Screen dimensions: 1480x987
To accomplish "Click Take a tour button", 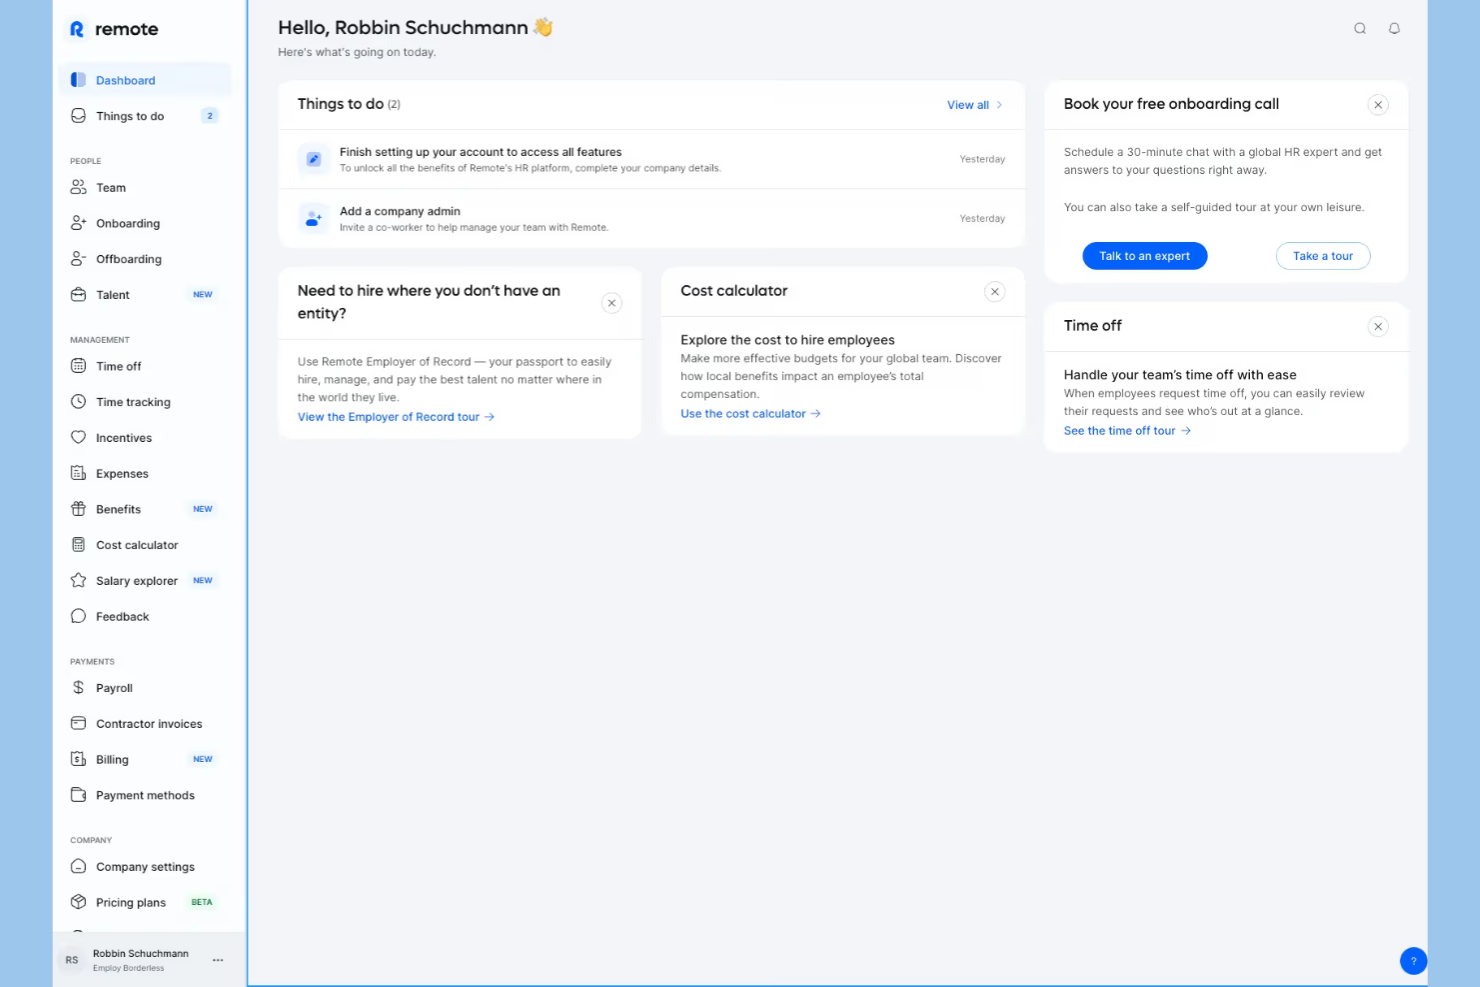I will pos(1323,256).
